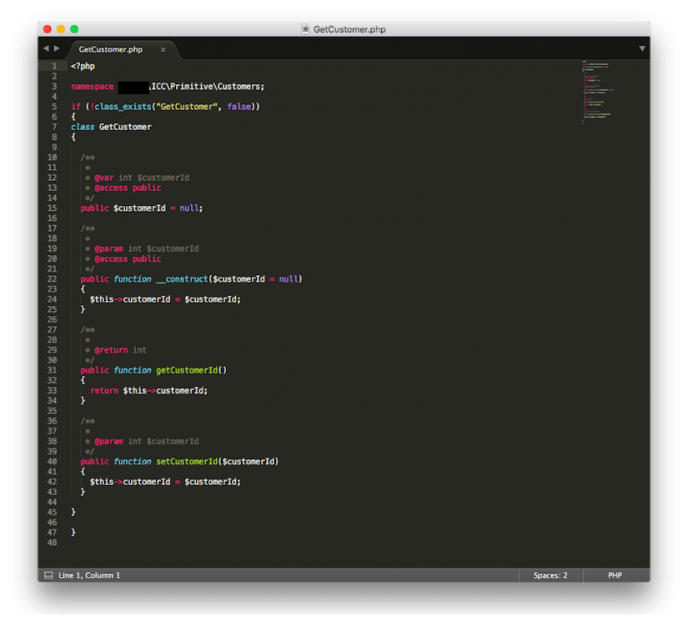
Task: Open the Spaces: 2 indentation menu
Action: click(x=550, y=575)
